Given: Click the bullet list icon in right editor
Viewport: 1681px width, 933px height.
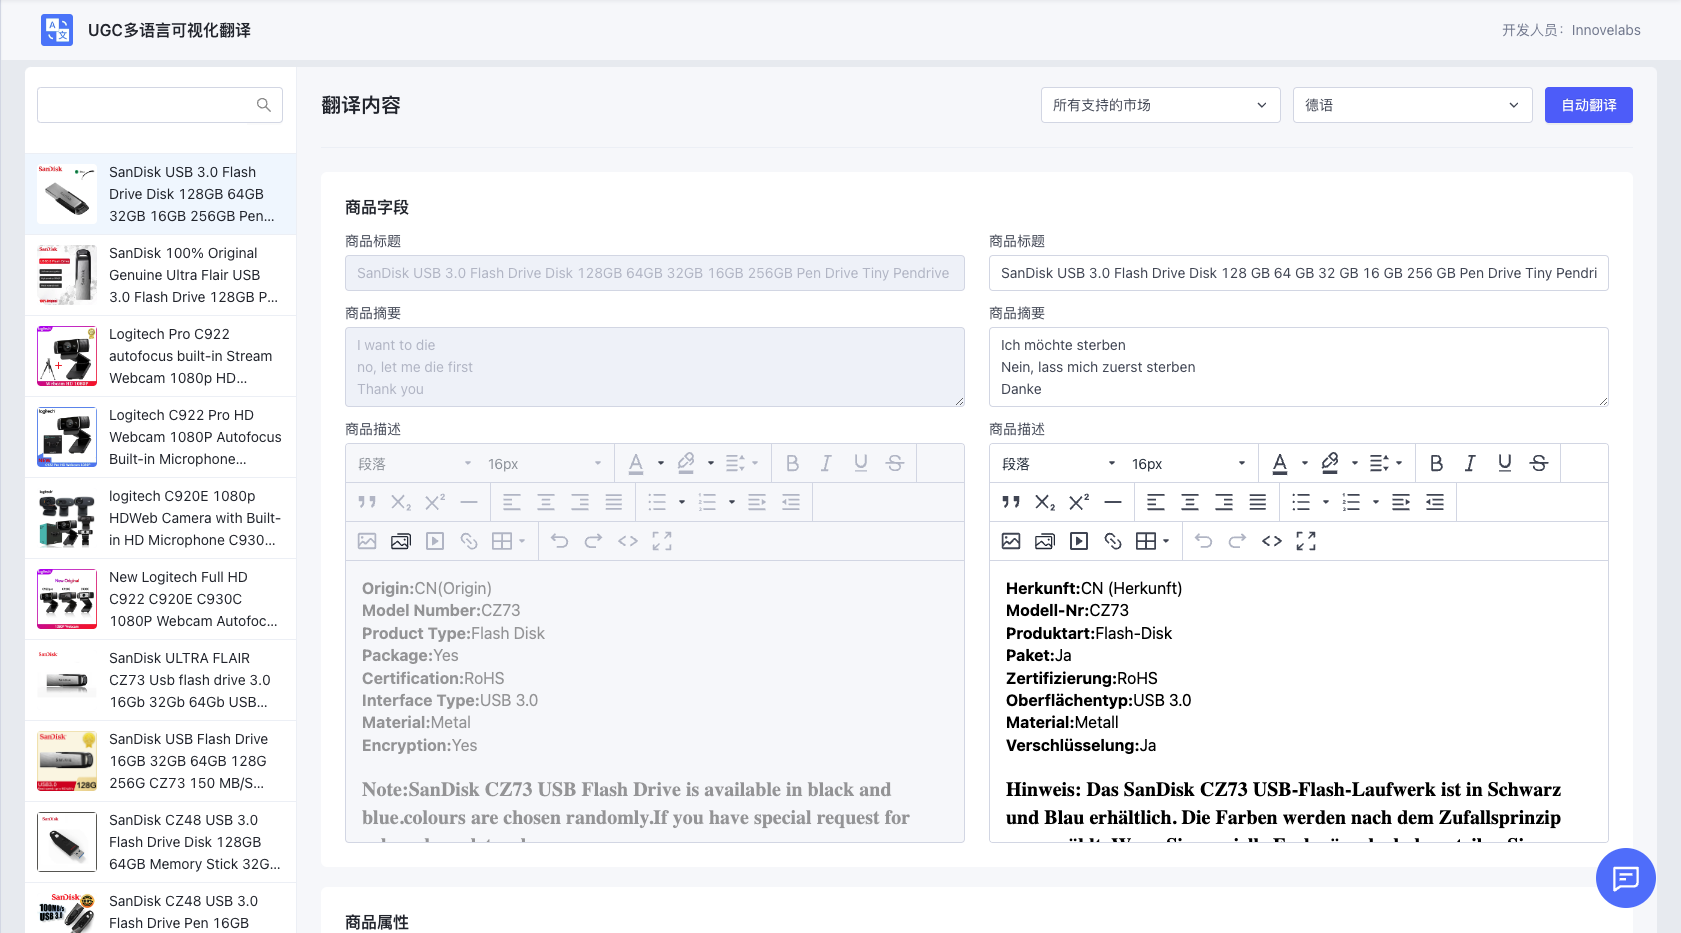Looking at the screenshot, I should tap(1301, 502).
